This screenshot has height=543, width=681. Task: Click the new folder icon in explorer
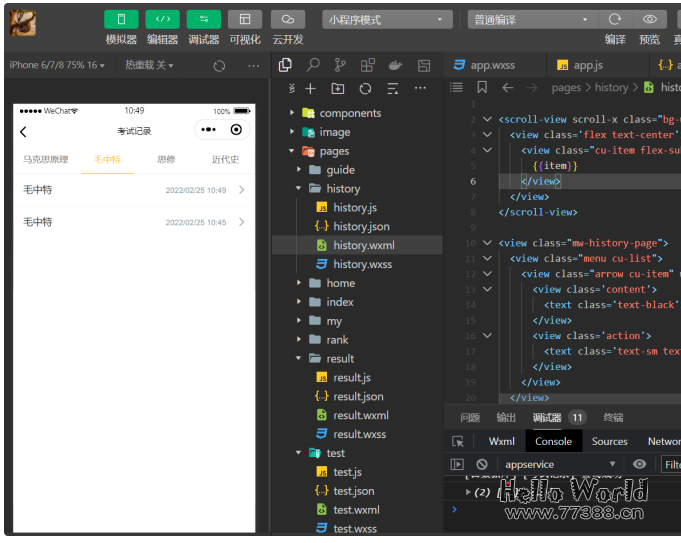(337, 88)
